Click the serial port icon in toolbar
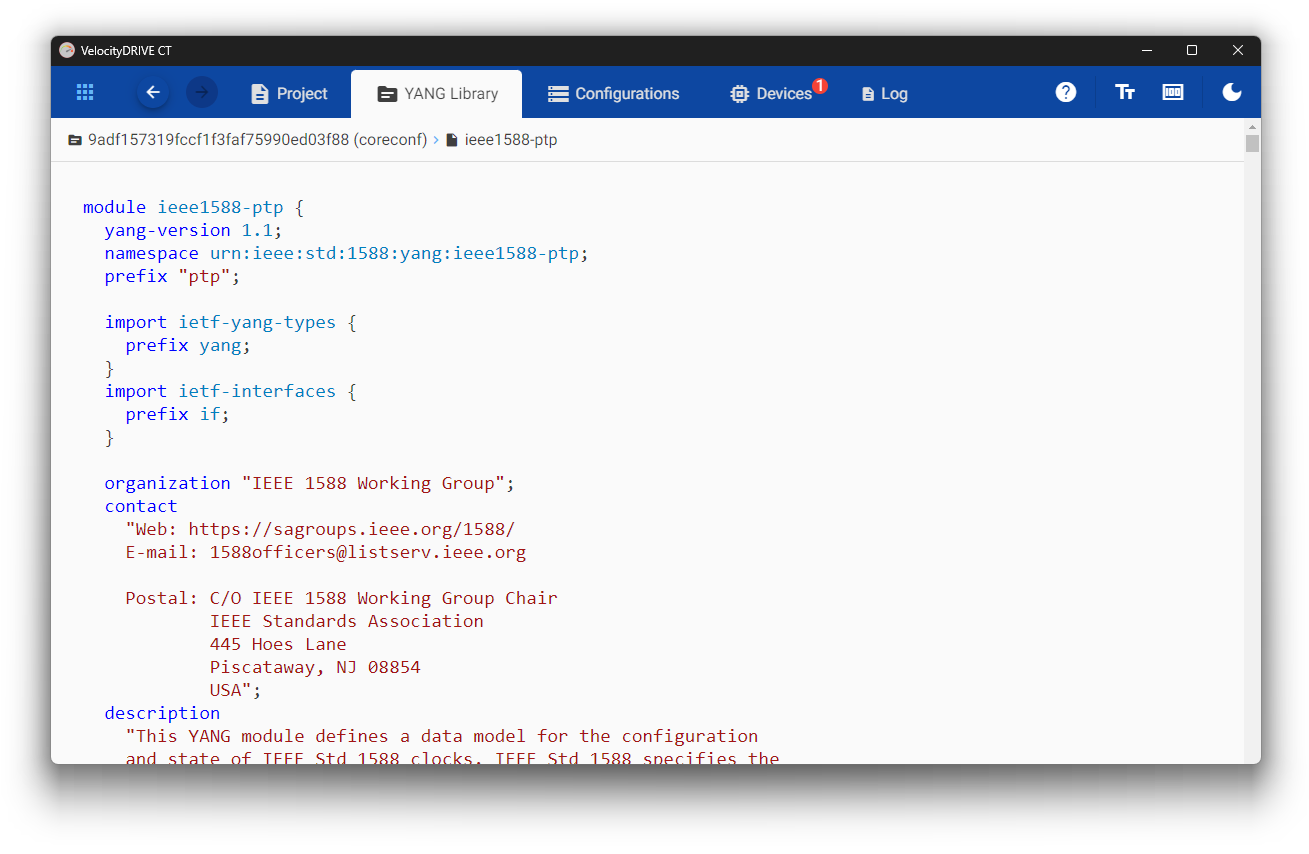Viewport: 1309px width, 854px height. pos(1173,93)
